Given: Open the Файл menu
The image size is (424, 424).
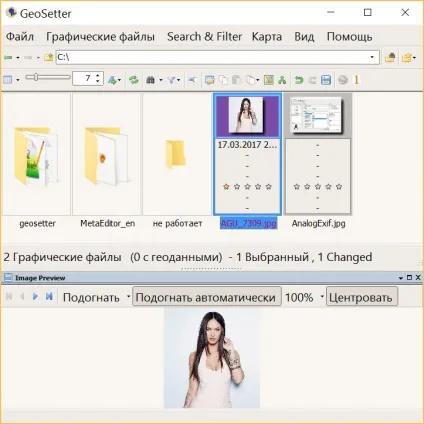Looking at the screenshot, I should click(20, 37).
